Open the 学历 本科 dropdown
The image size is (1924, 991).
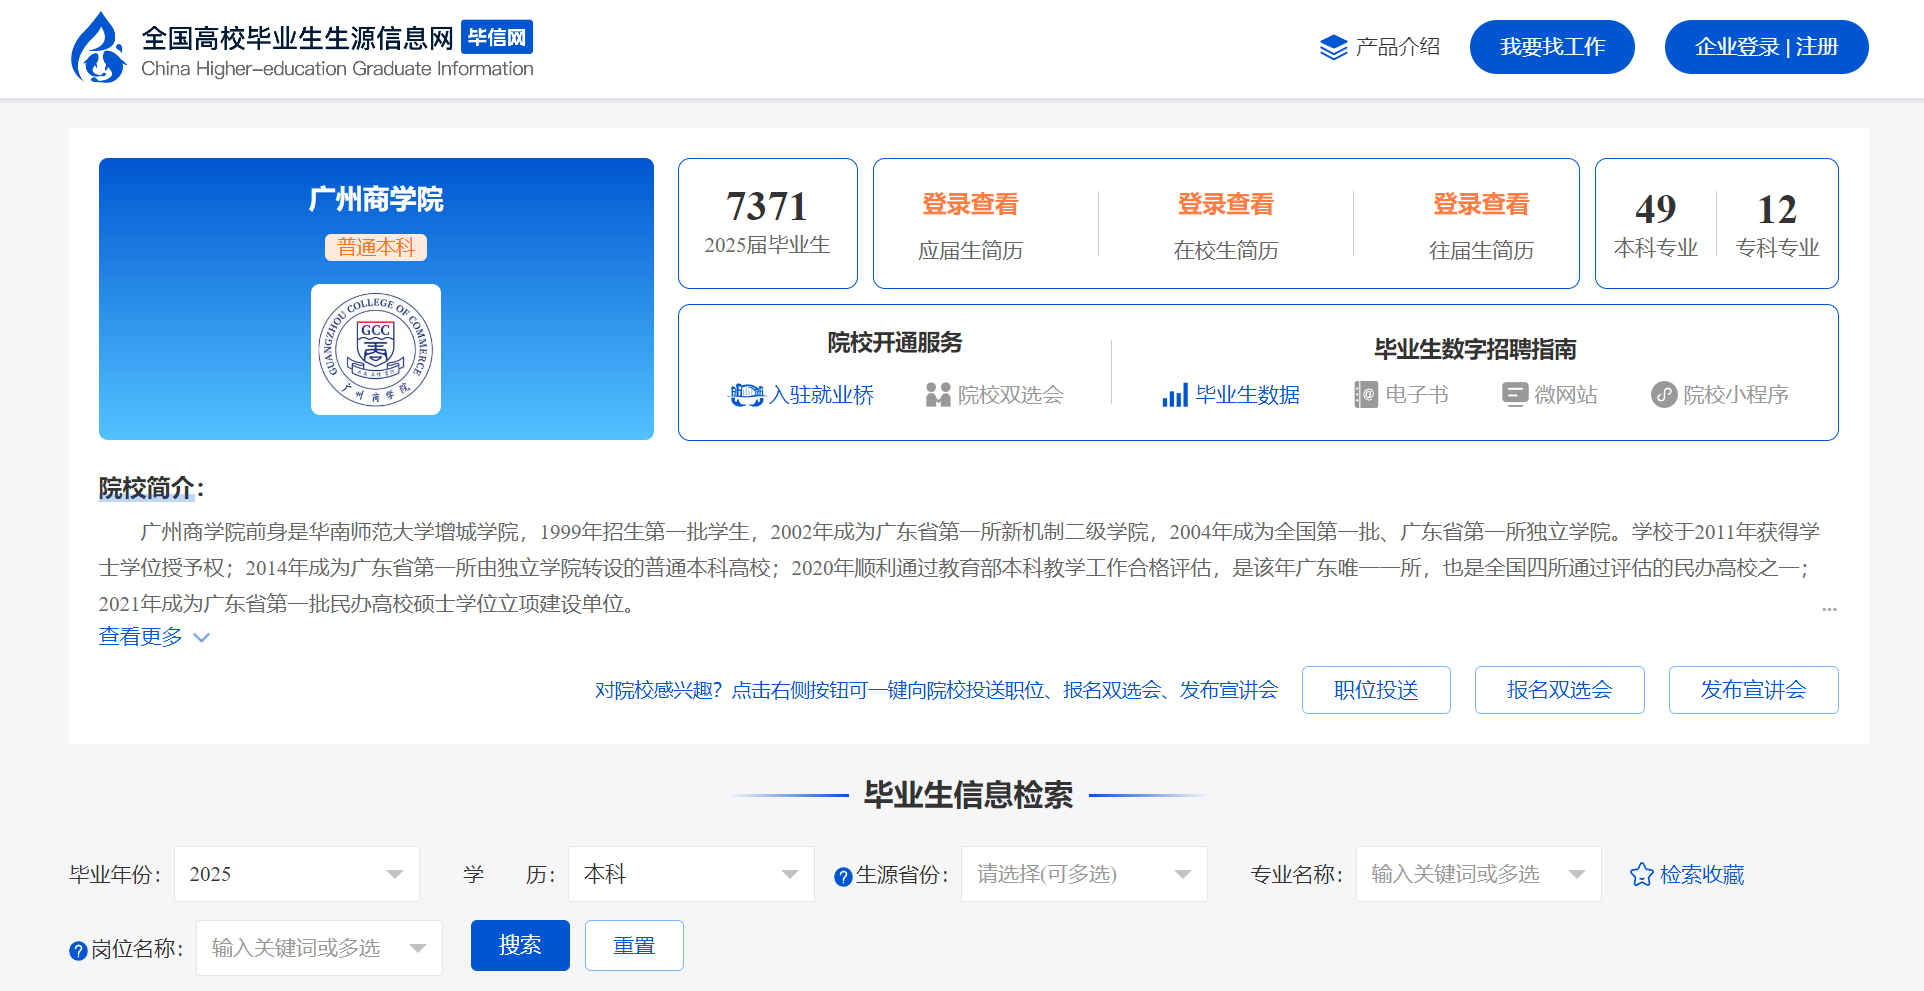click(x=691, y=874)
